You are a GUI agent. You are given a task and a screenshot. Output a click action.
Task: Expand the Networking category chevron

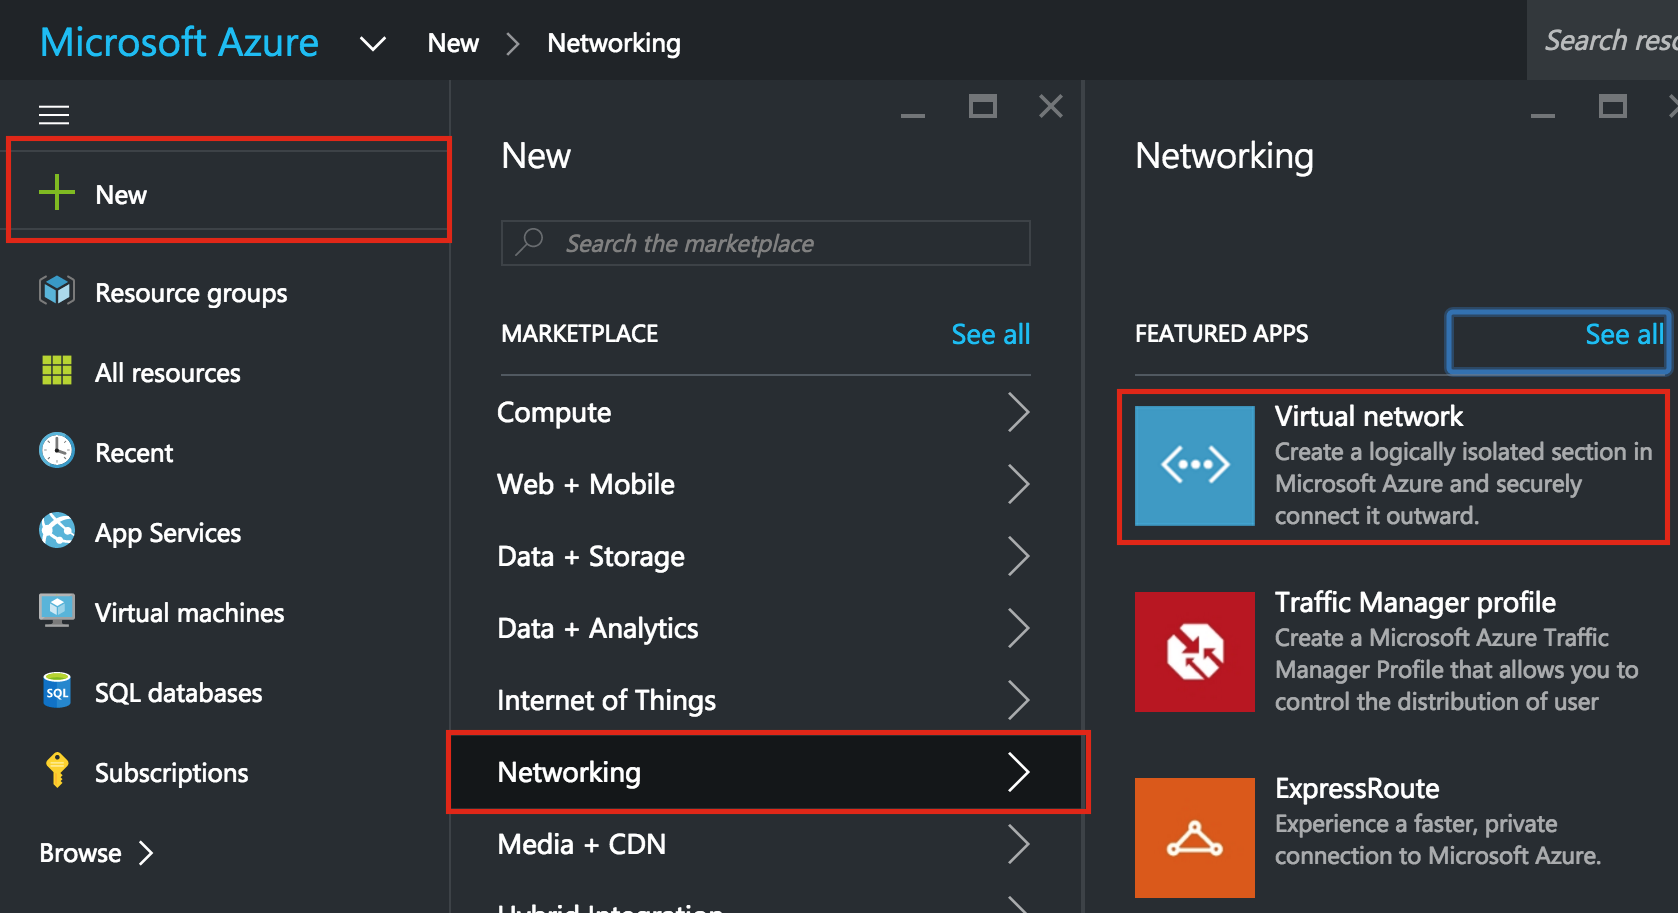point(1018,772)
